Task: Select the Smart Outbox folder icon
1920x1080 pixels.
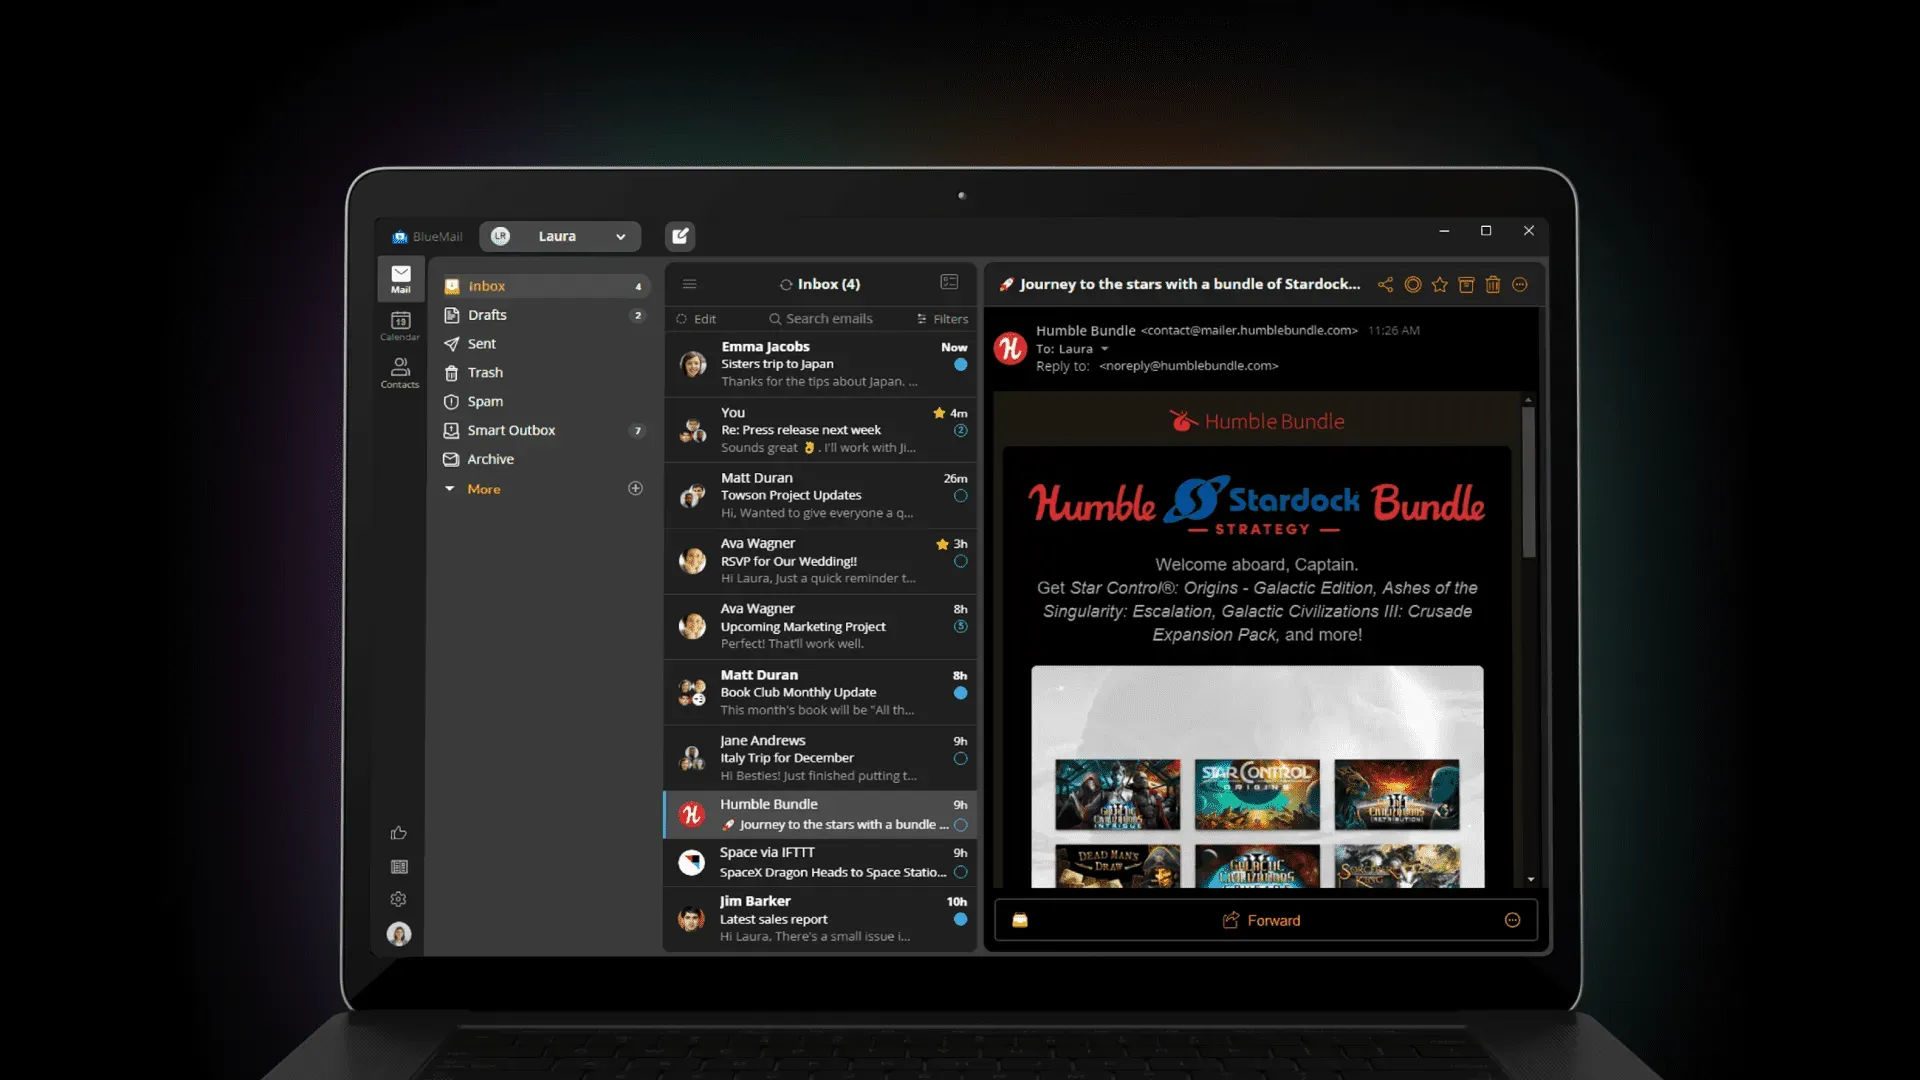Action: 452,430
